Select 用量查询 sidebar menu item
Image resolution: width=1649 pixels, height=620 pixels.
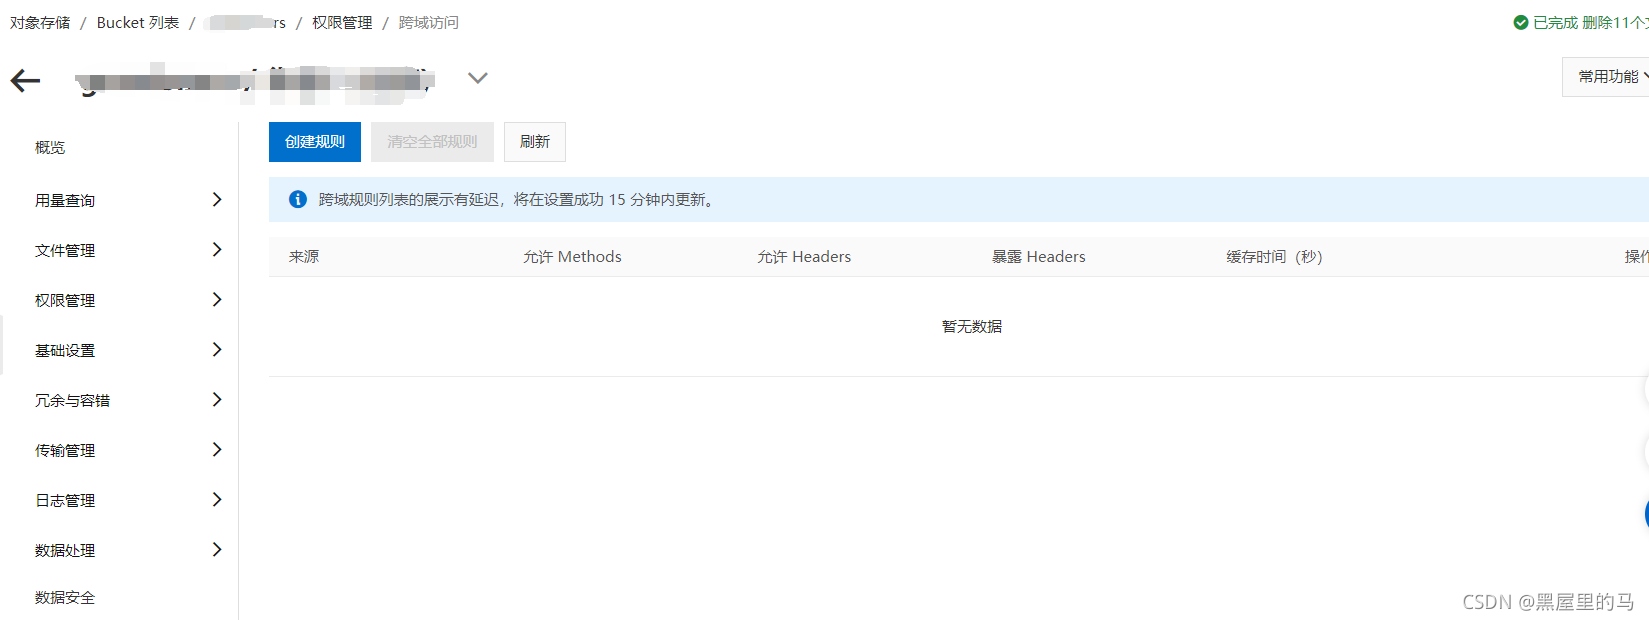[65, 200]
